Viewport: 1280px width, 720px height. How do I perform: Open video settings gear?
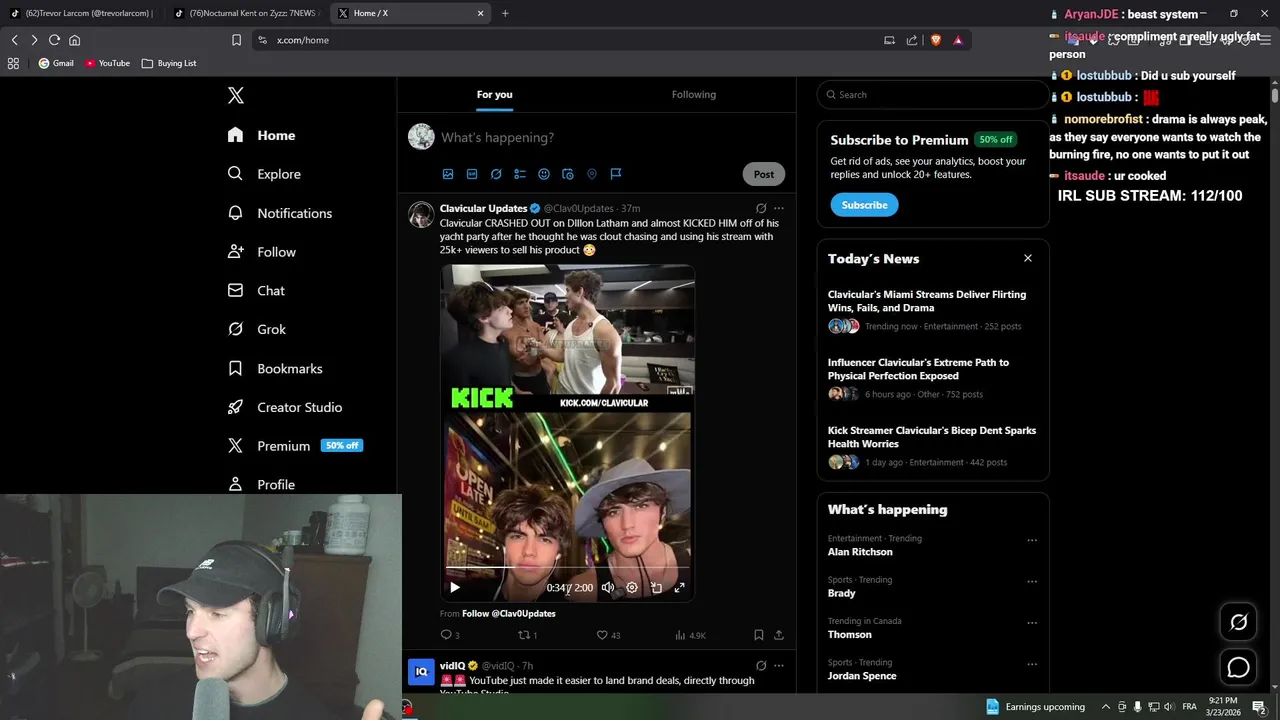pyautogui.click(x=632, y=588)
